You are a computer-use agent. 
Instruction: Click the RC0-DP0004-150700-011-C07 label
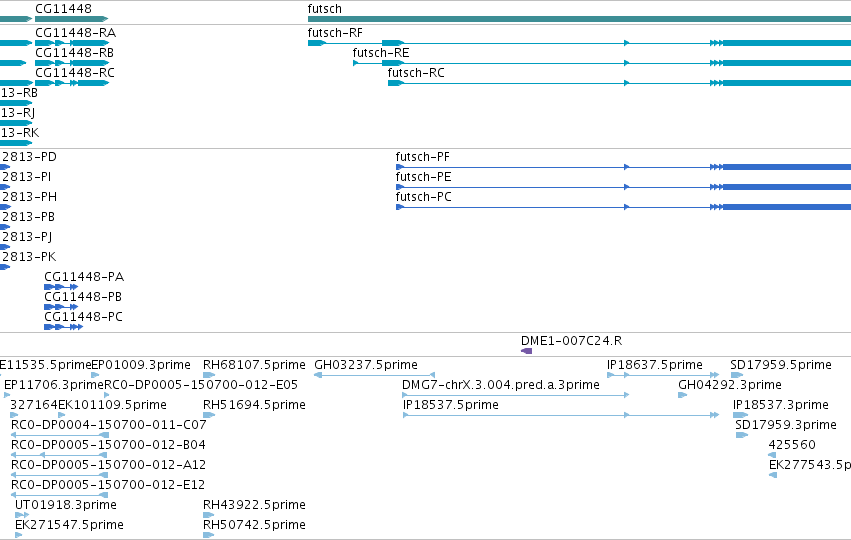point(109,425)
